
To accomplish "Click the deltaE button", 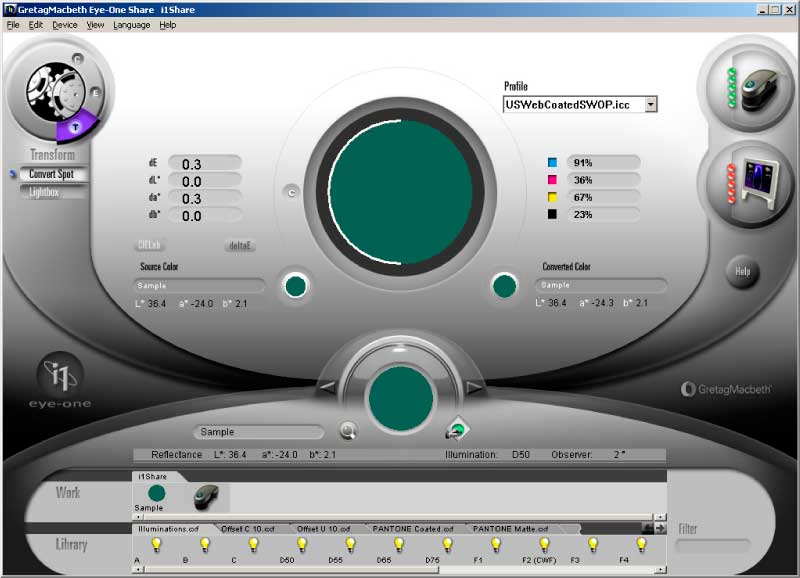I will click(x=239, y=245).
